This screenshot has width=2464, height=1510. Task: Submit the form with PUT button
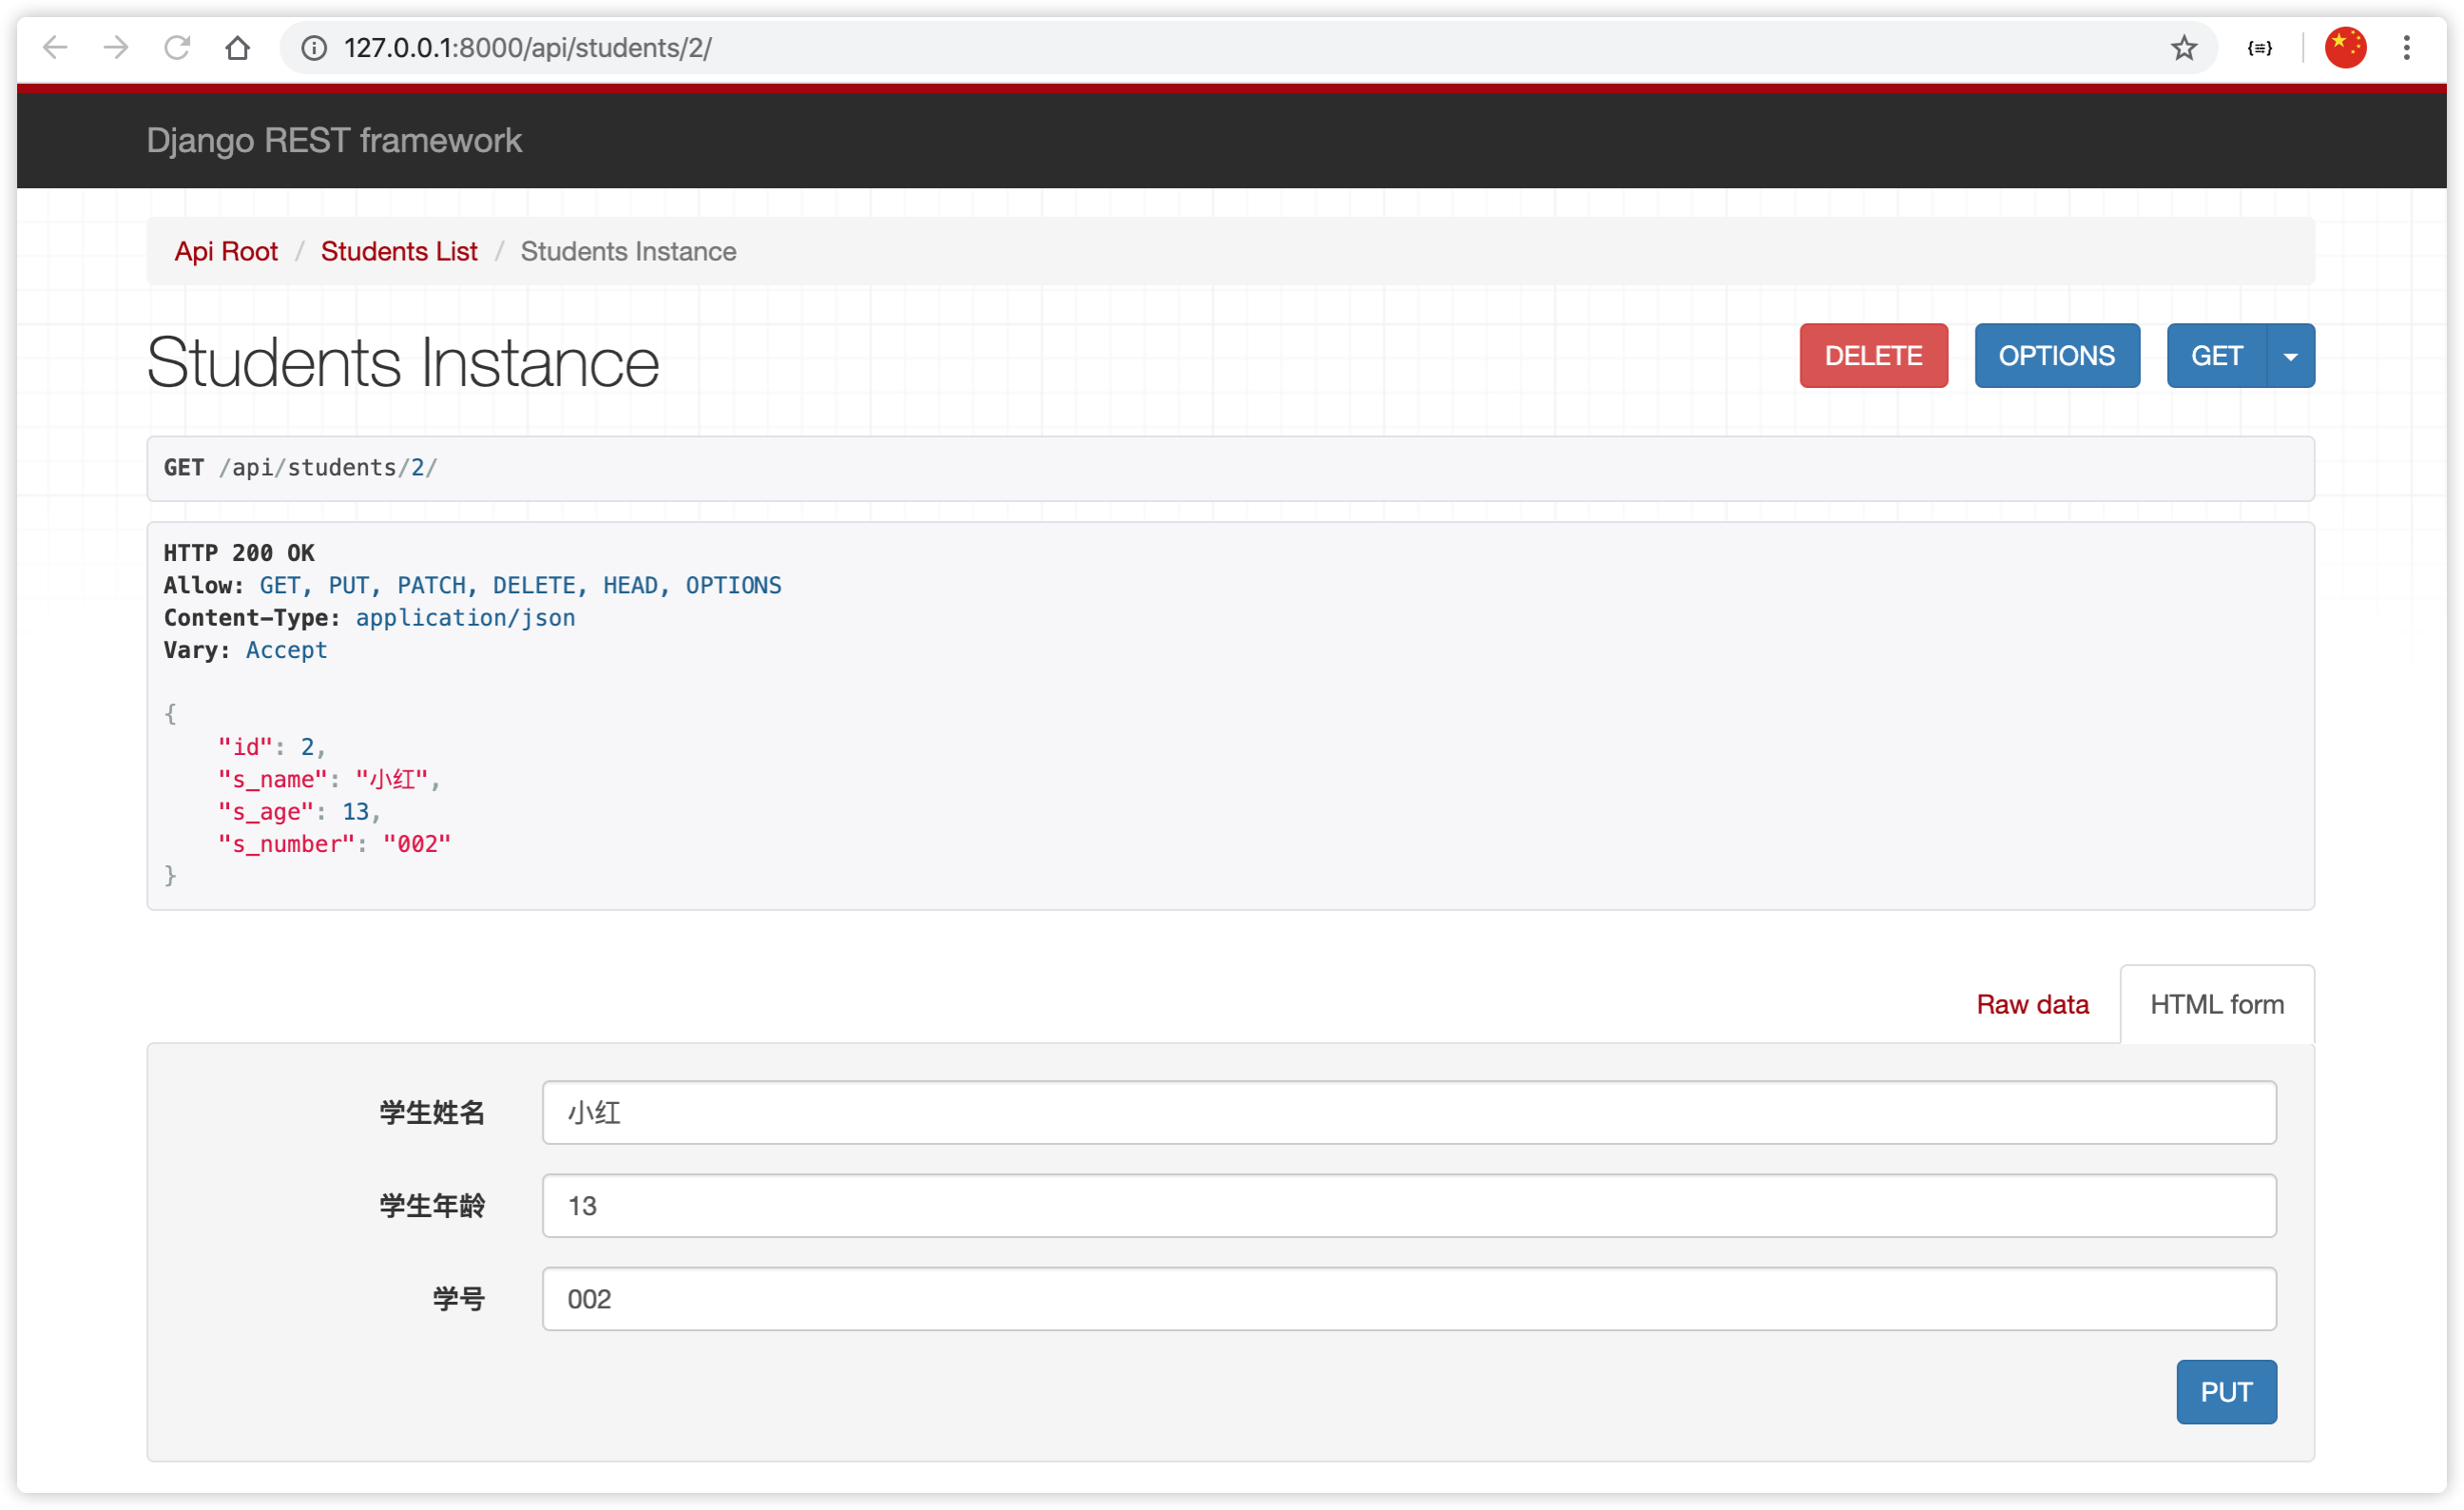click(x=2226, y=1392)
